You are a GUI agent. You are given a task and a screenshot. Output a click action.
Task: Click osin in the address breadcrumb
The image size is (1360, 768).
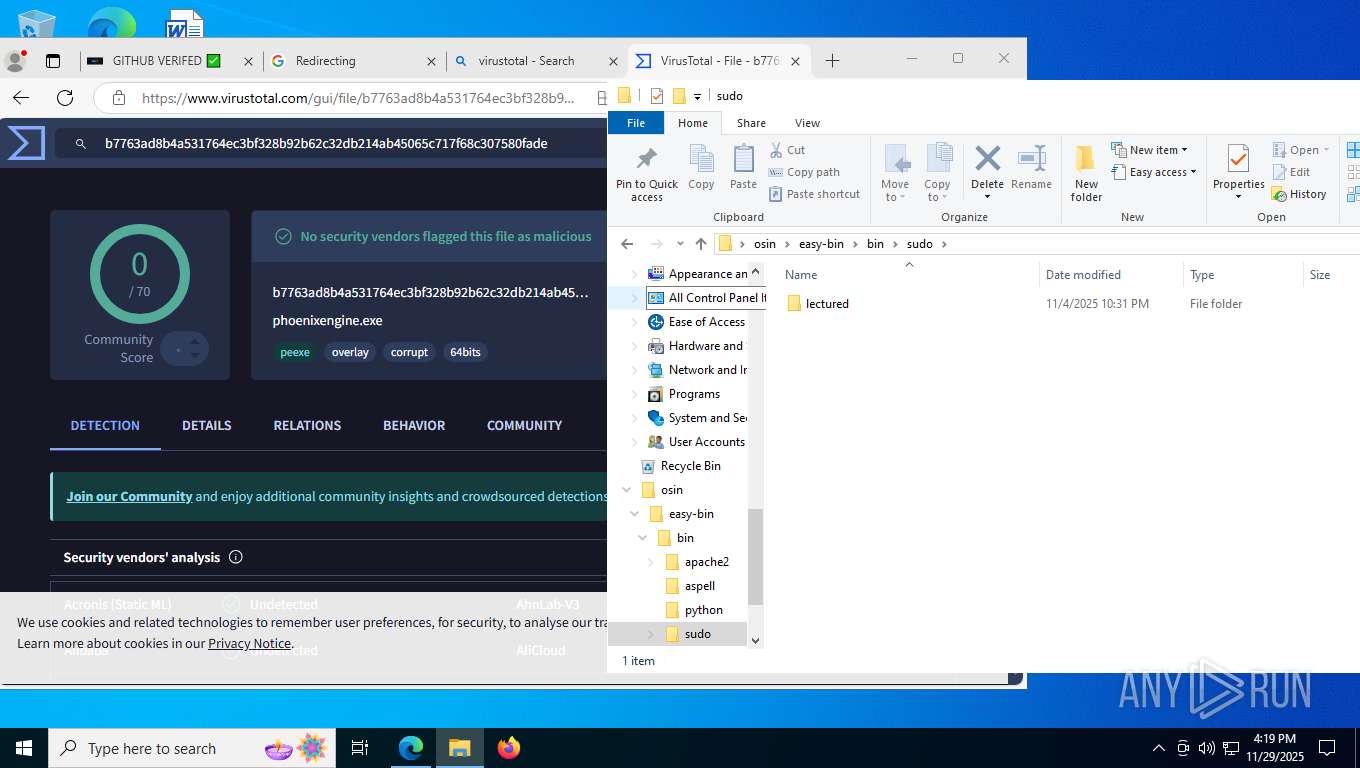(x=764, y=244)
